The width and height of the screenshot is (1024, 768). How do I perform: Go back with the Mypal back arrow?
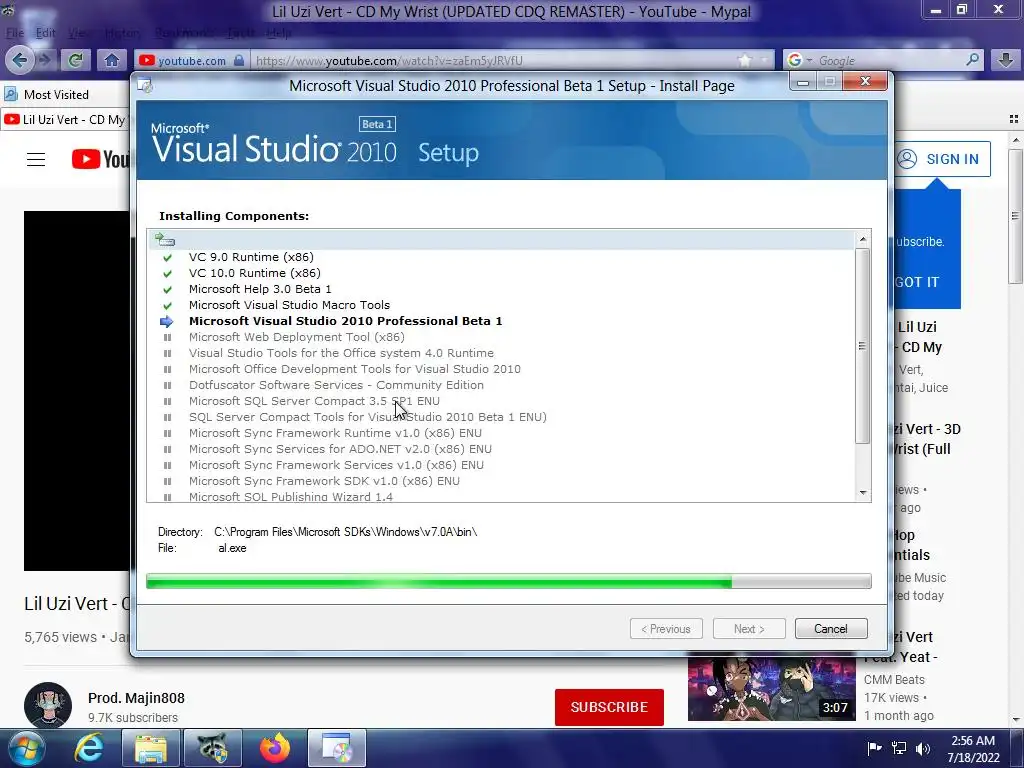(19, 61)
